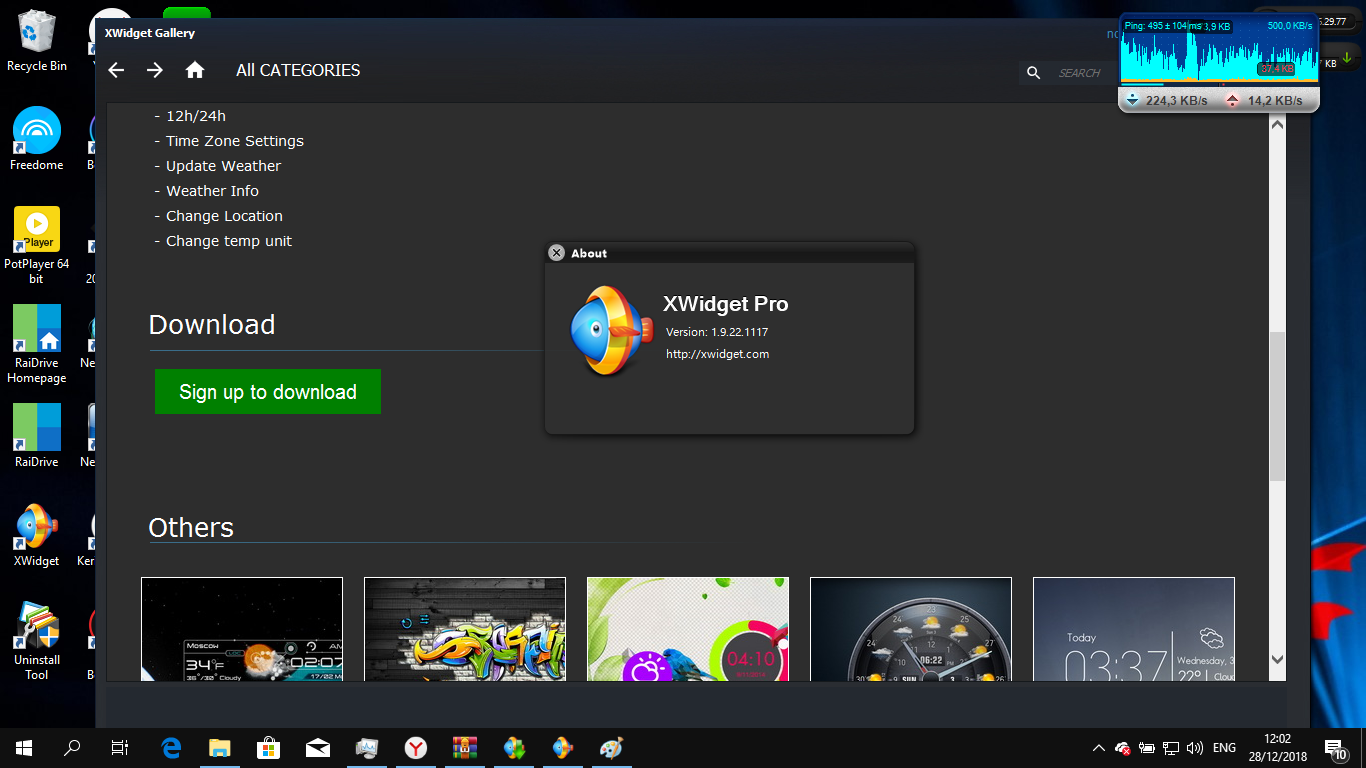
Task: Open Uninstall Tool desktop shortcut
Action: click(37, 641)
